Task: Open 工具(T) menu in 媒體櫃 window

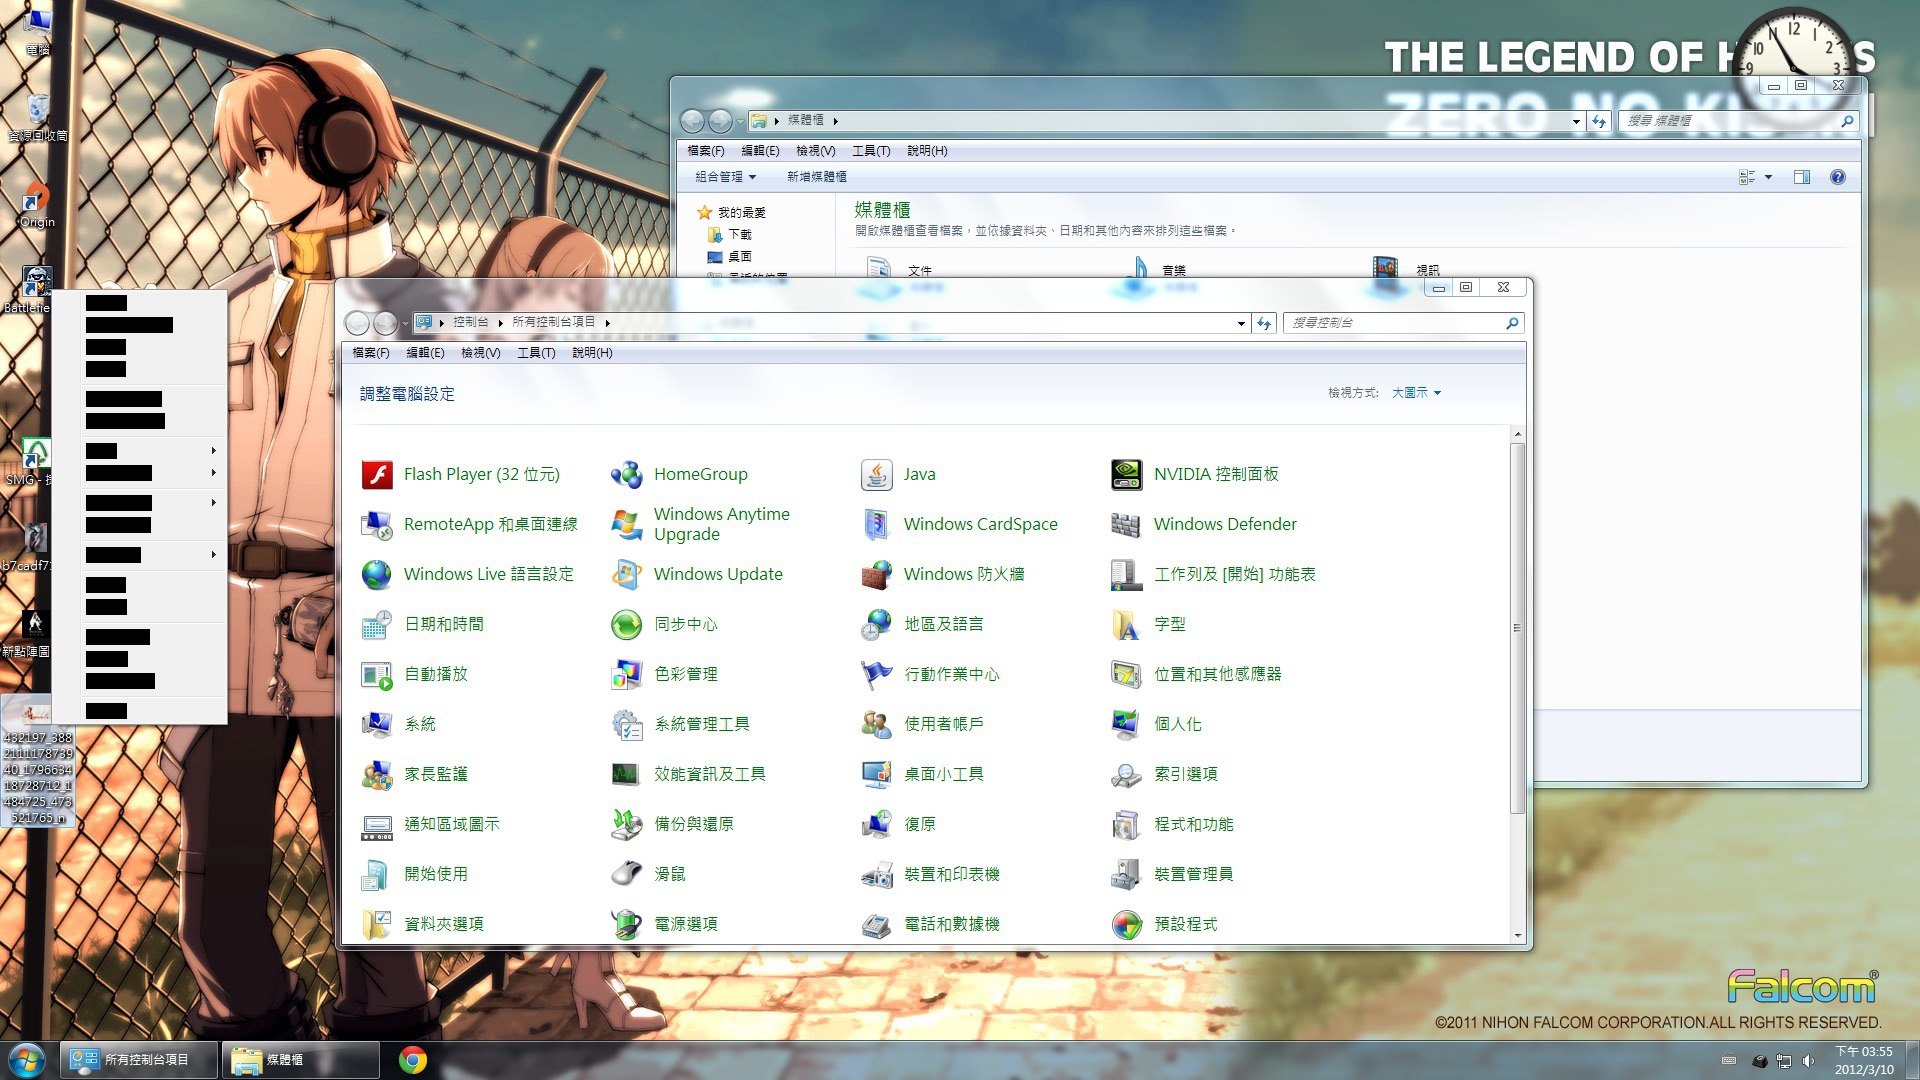Action: (871, 151)
